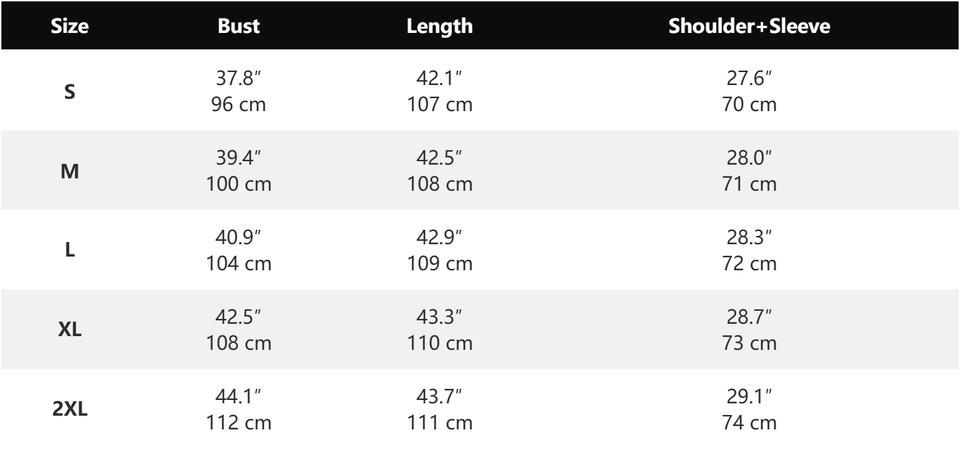The width and height of the screenshot is (960, 450).
Task: Click the Length column header
Action: (x=440, y=26)
